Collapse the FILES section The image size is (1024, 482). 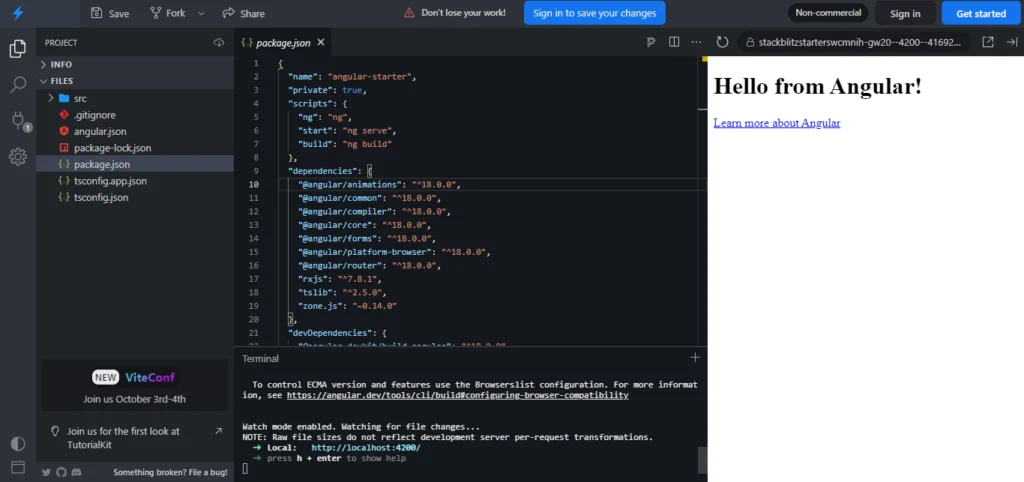click(x=135, y=81)
